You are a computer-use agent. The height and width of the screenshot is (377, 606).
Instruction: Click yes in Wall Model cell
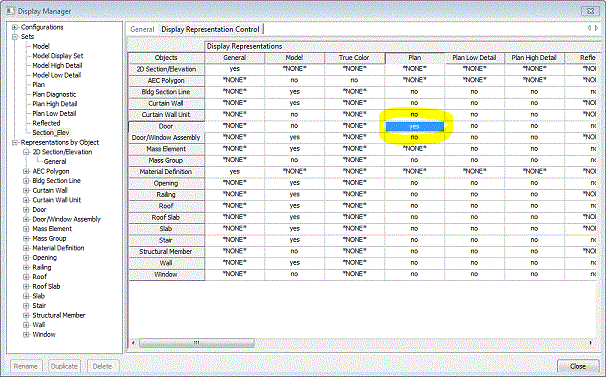[x=294, y=263]
